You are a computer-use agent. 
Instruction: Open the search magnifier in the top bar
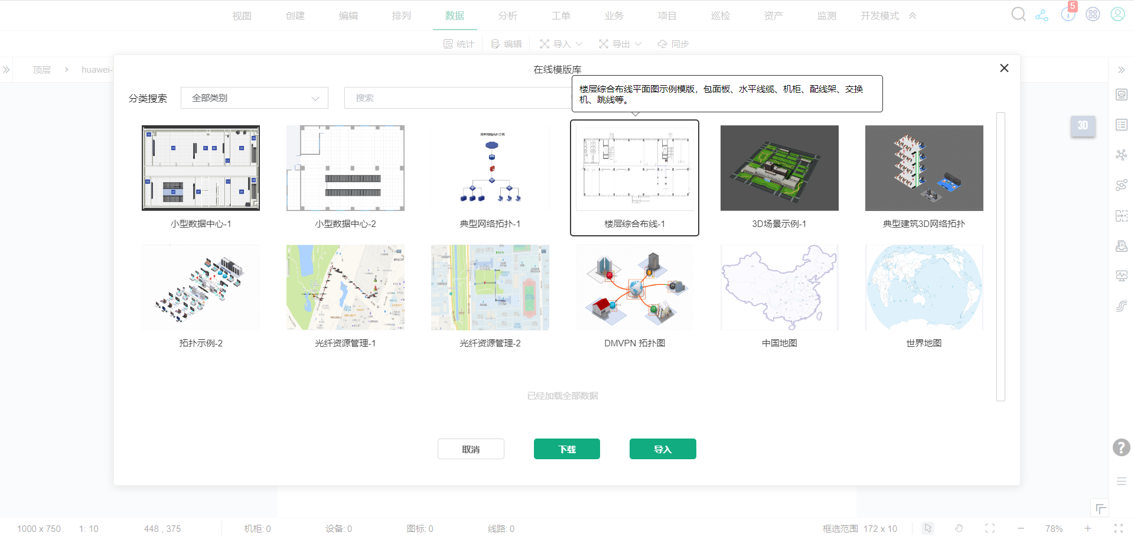(1018, 14)
